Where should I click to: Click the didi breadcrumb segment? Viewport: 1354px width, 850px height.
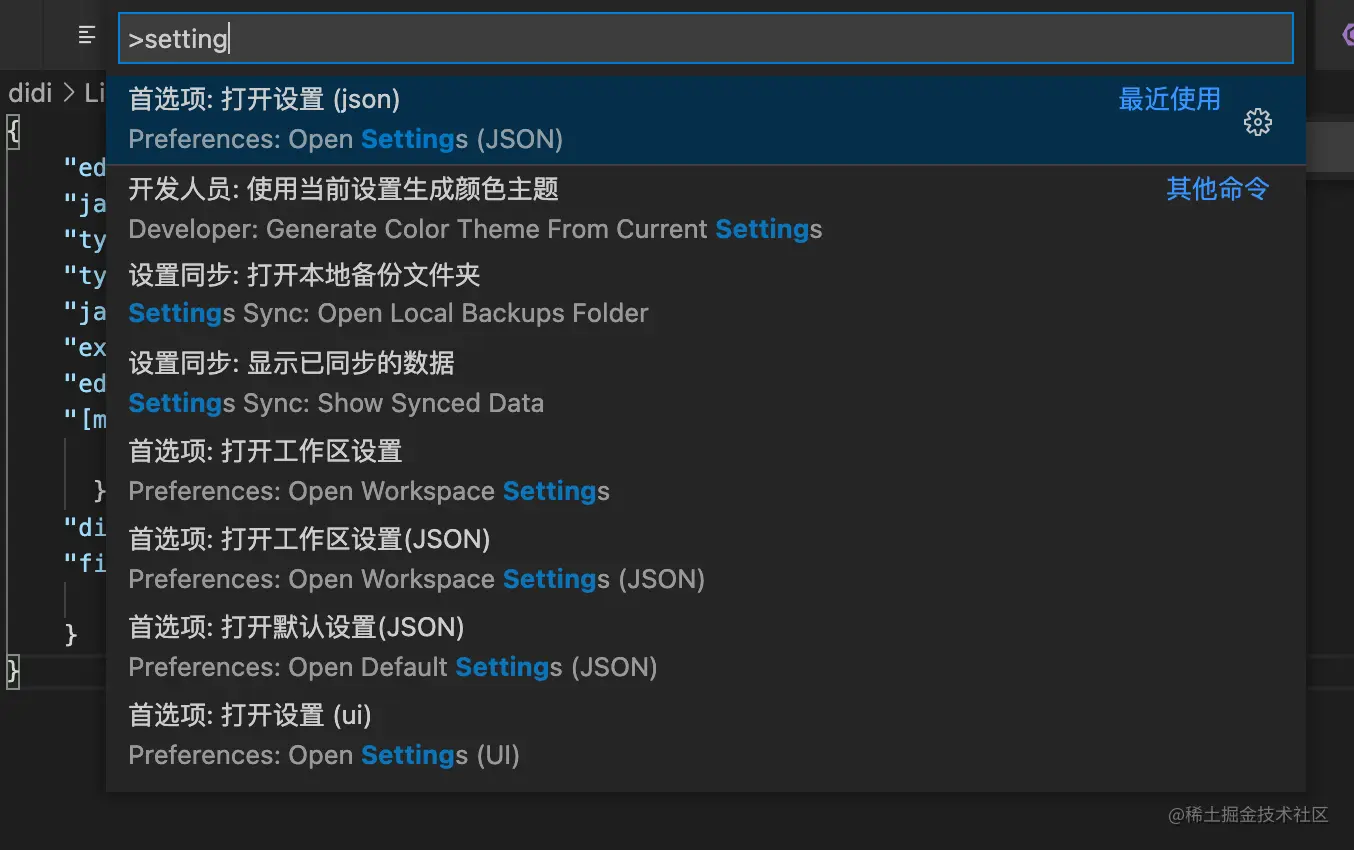30,93
